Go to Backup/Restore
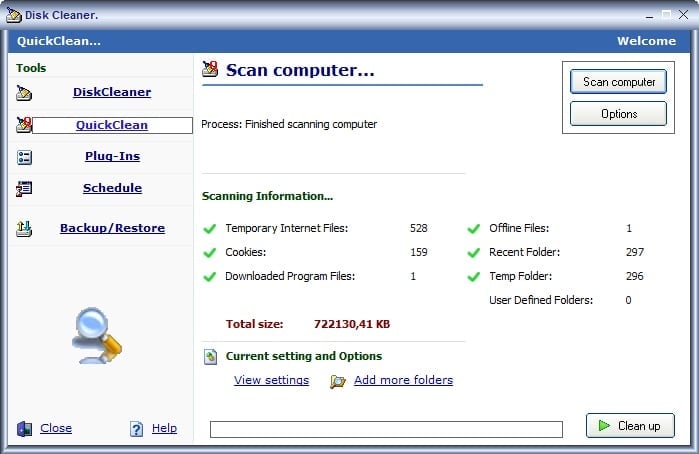Image resolution: width=699 pixels, height=454 pixels. pyautogui.click(x=112, y=228)
